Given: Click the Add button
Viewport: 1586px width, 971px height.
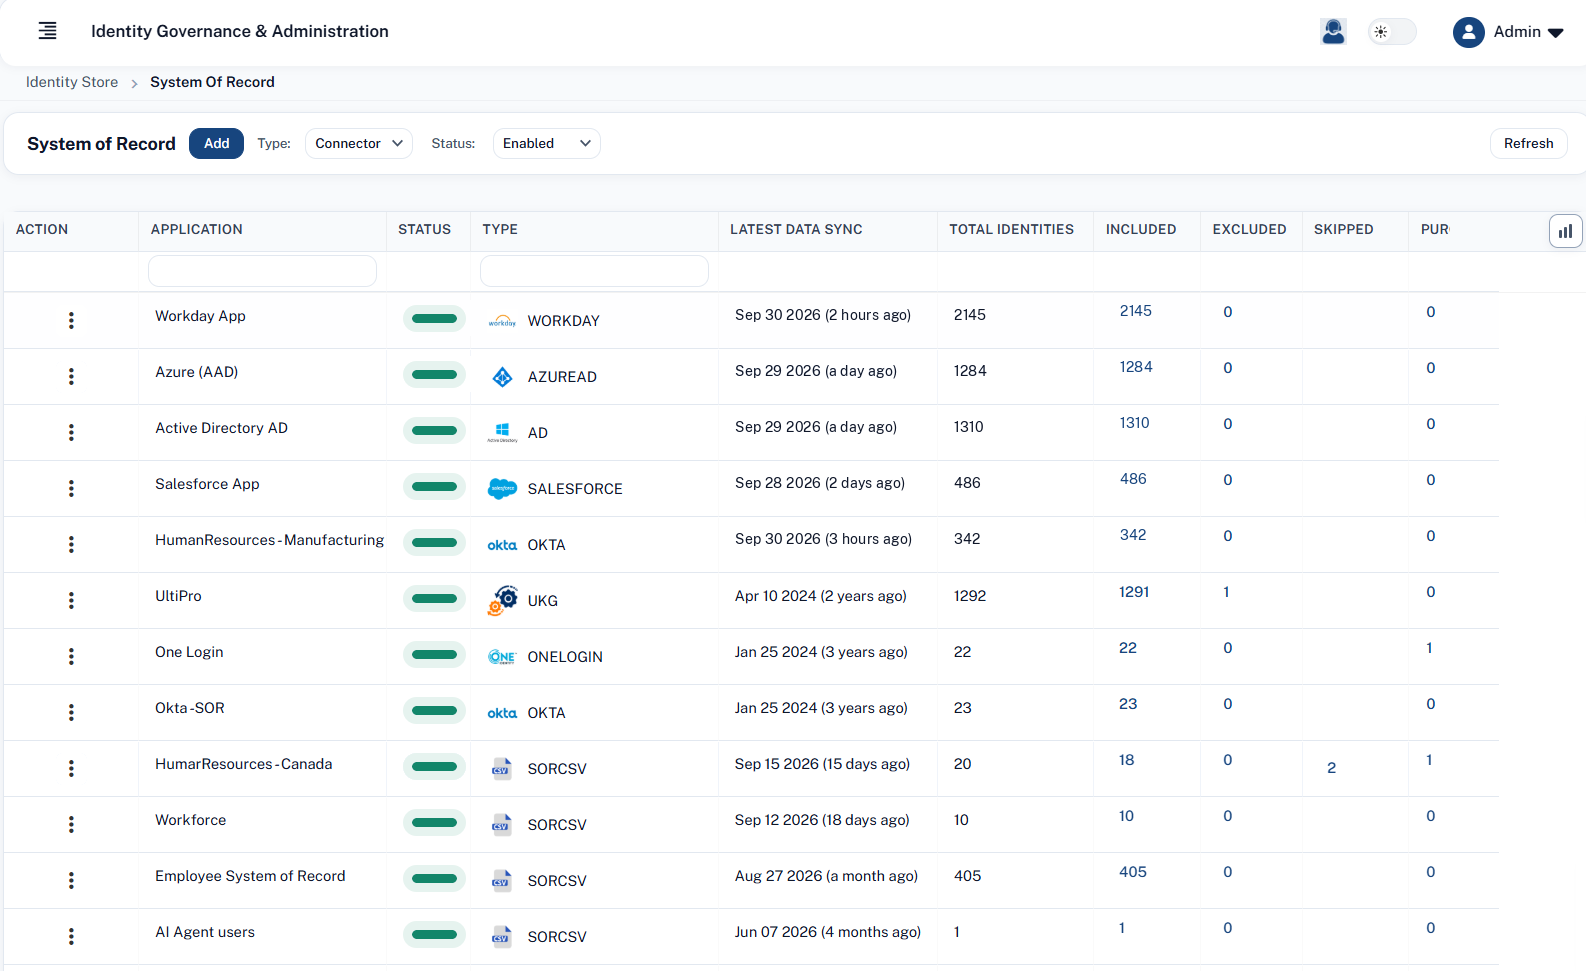Looking at the screenshot, I should pos(216,143).
